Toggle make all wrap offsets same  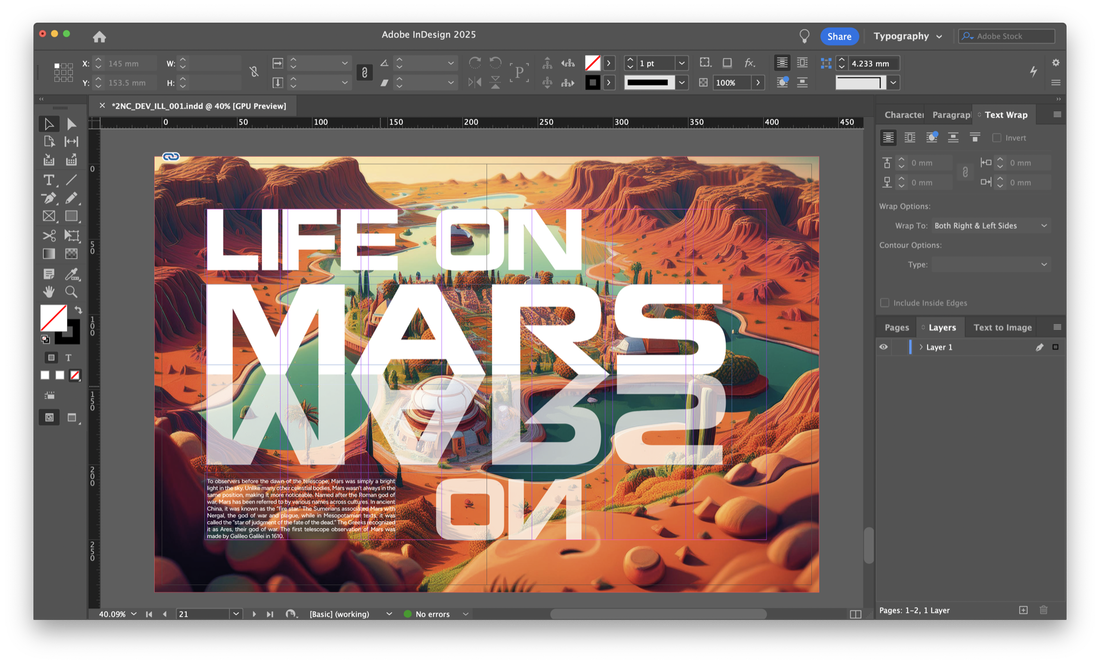(x=965, y=172)
